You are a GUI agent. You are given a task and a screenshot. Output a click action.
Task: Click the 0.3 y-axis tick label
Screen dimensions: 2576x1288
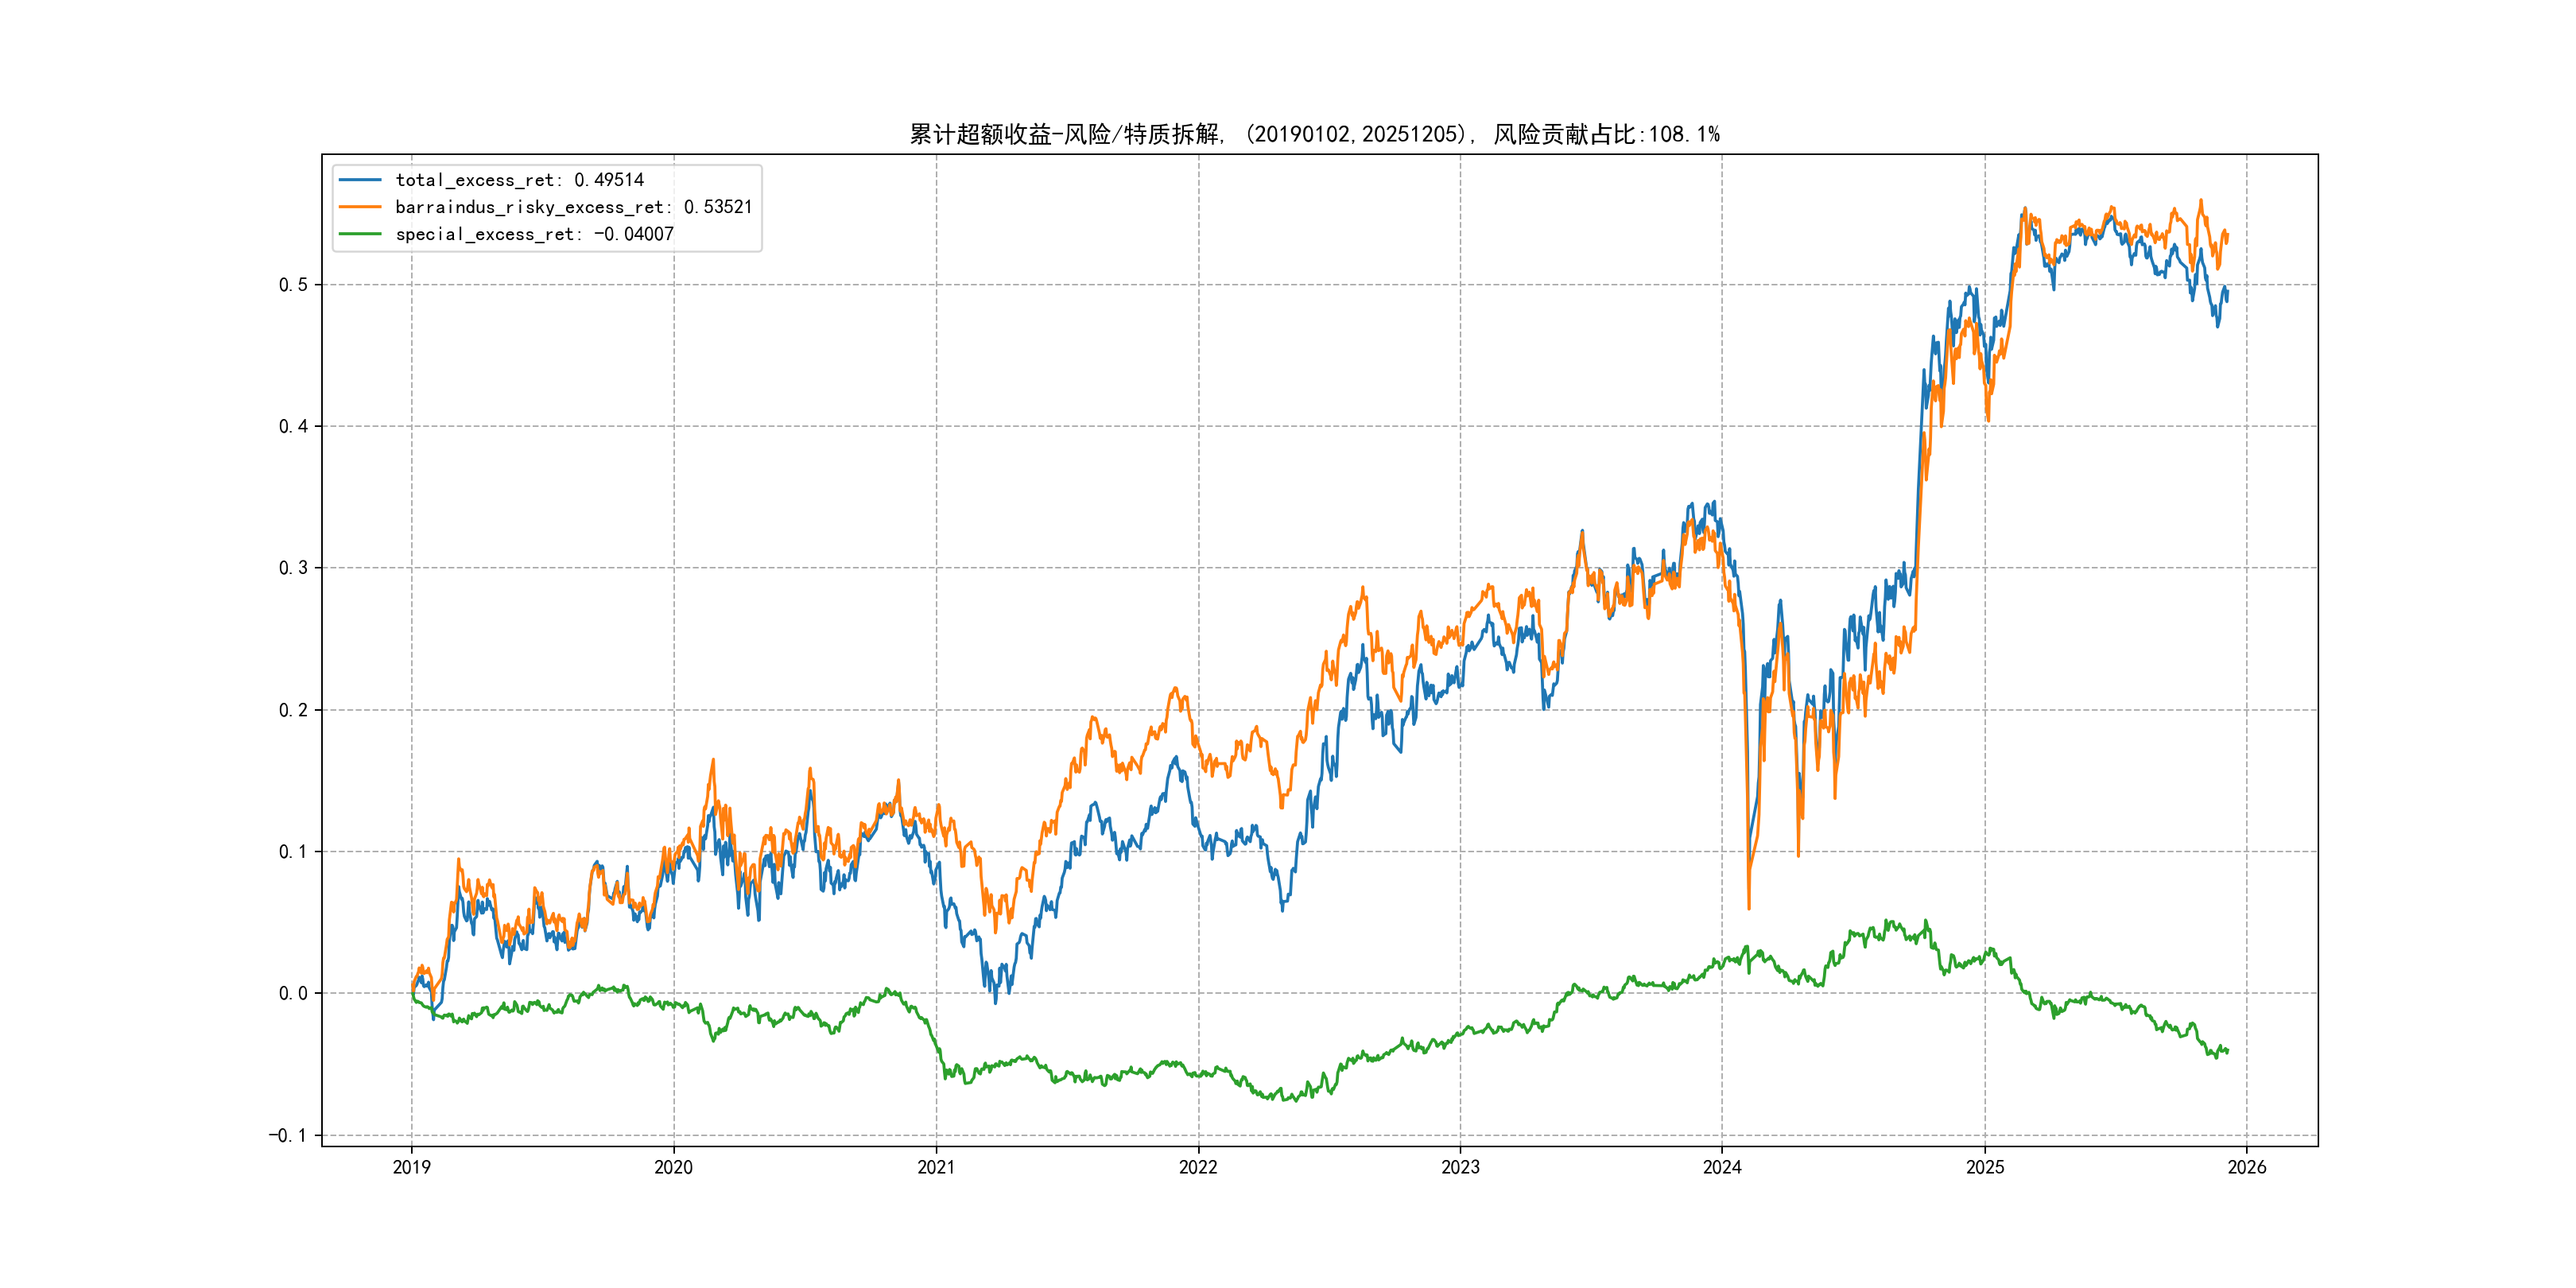click(x=293, y=568)
